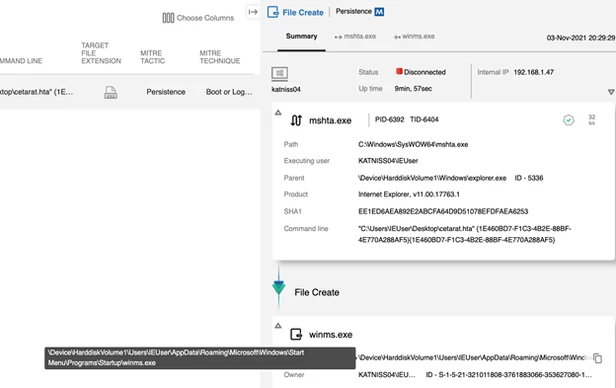The width and height of the screenshot is (616, 388).
Task: Click the winms.exe file icon
Action: (x=296, y=334)
